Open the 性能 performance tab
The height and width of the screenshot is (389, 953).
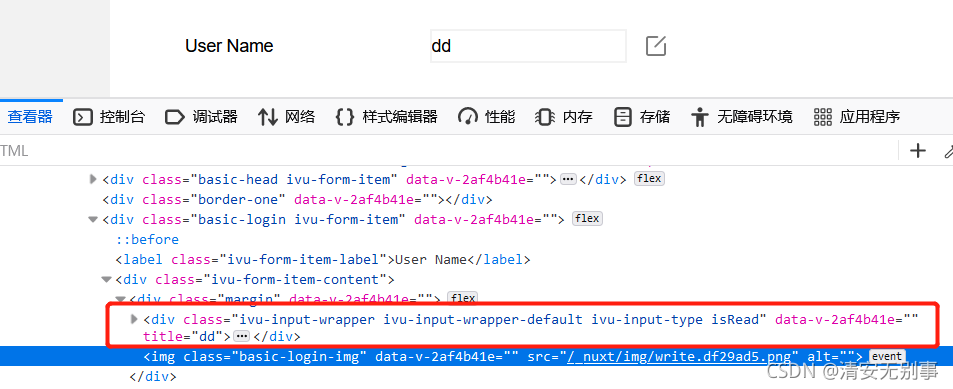click(x=486, y=117)
